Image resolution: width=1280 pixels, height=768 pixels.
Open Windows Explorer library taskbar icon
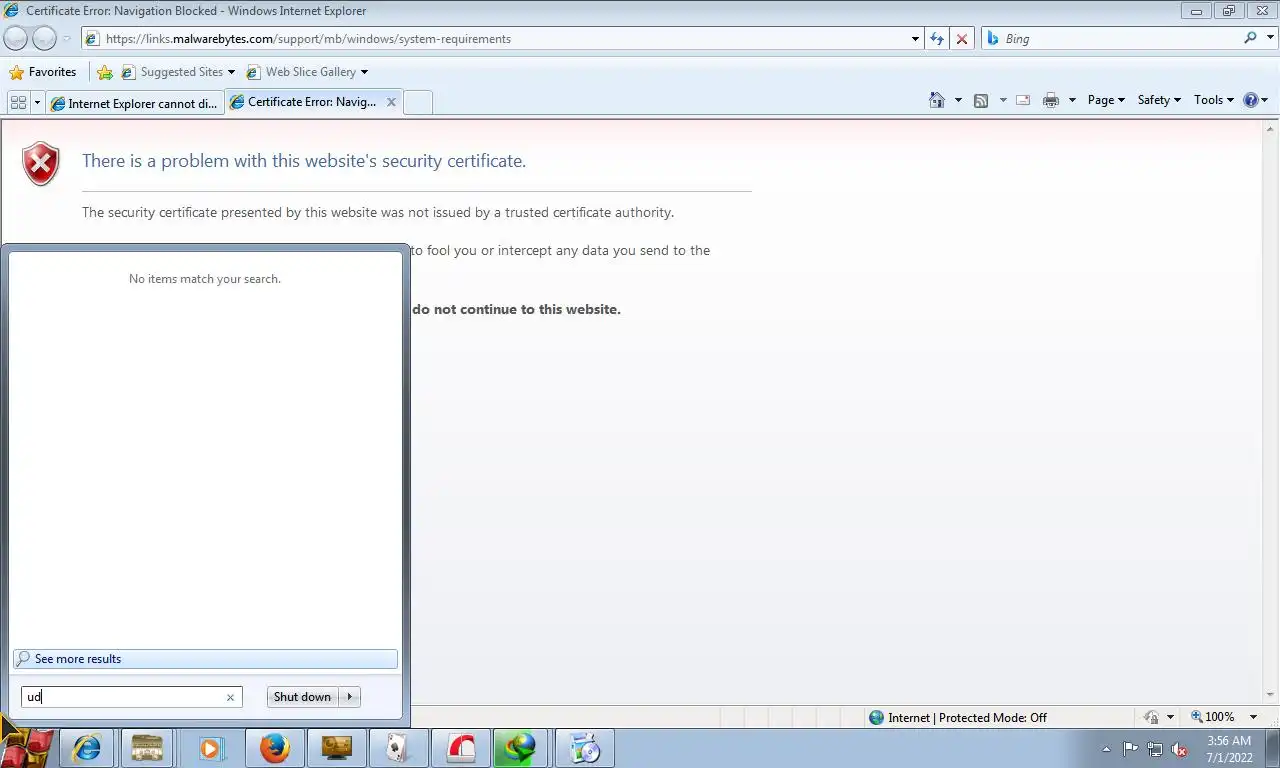(147, 748)
